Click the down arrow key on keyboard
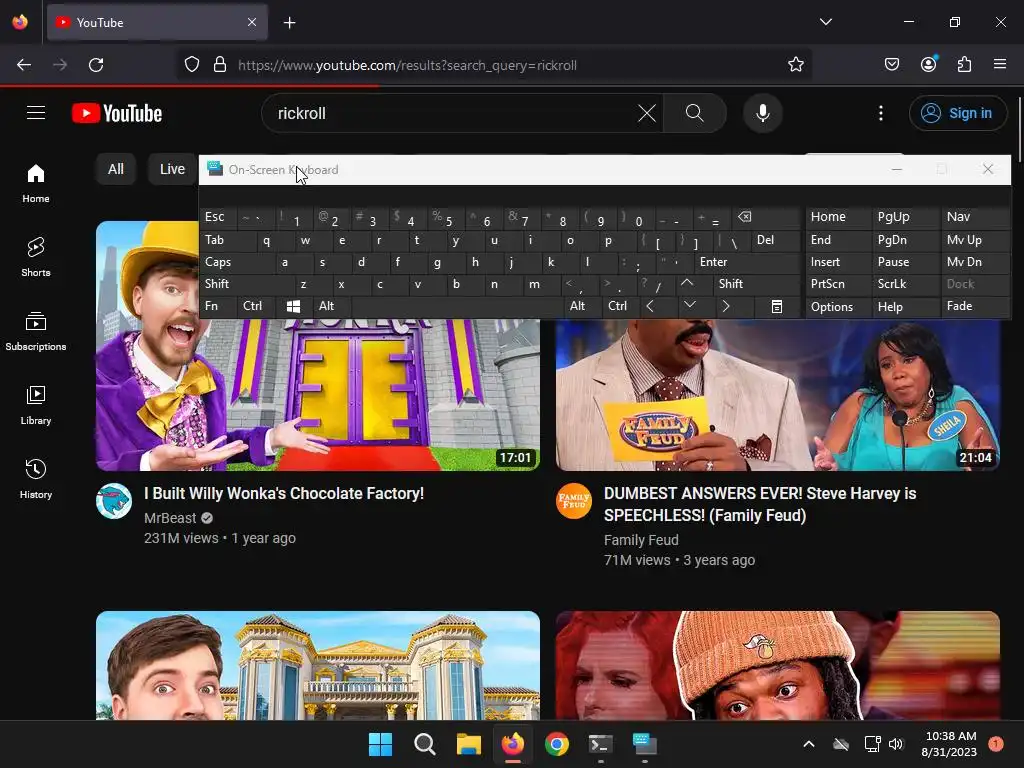 [690, 306]
